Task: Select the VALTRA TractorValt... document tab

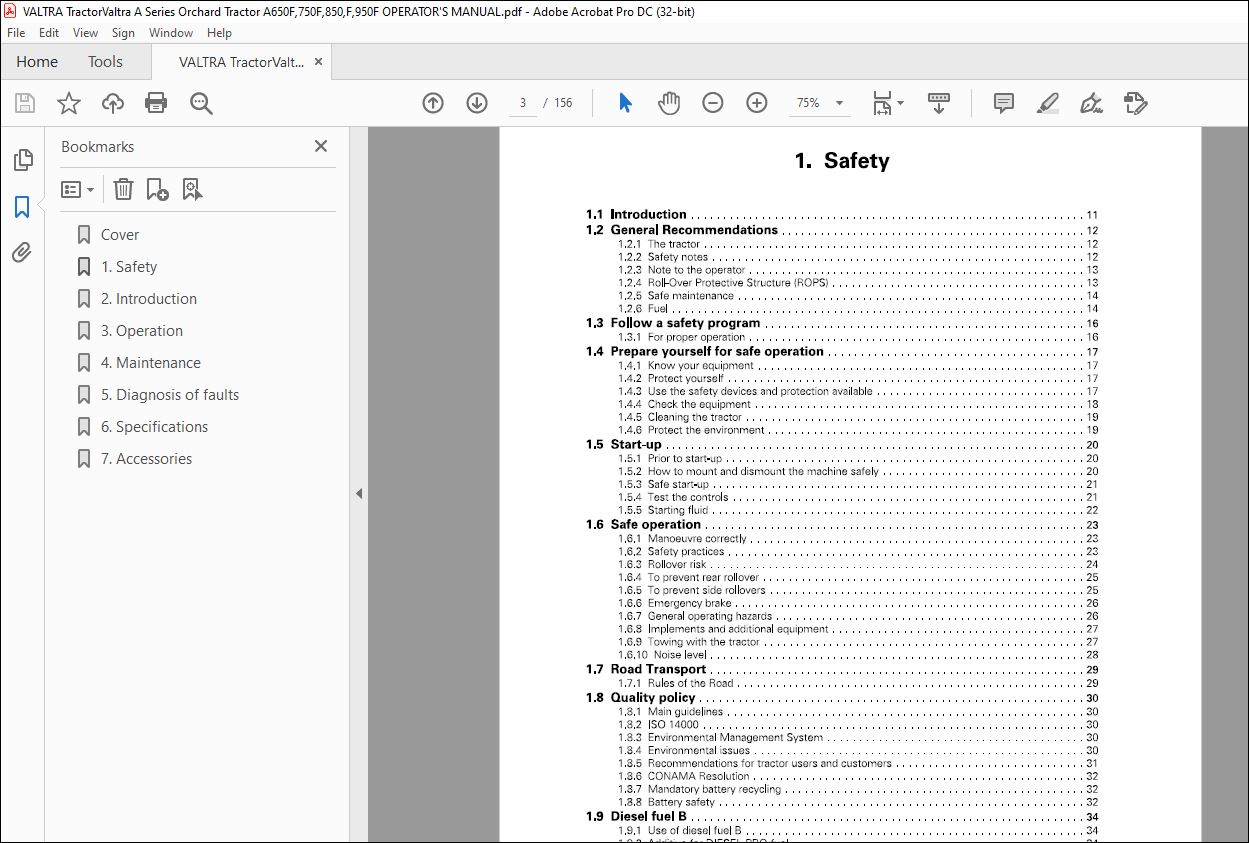Action: coord(241,62)
